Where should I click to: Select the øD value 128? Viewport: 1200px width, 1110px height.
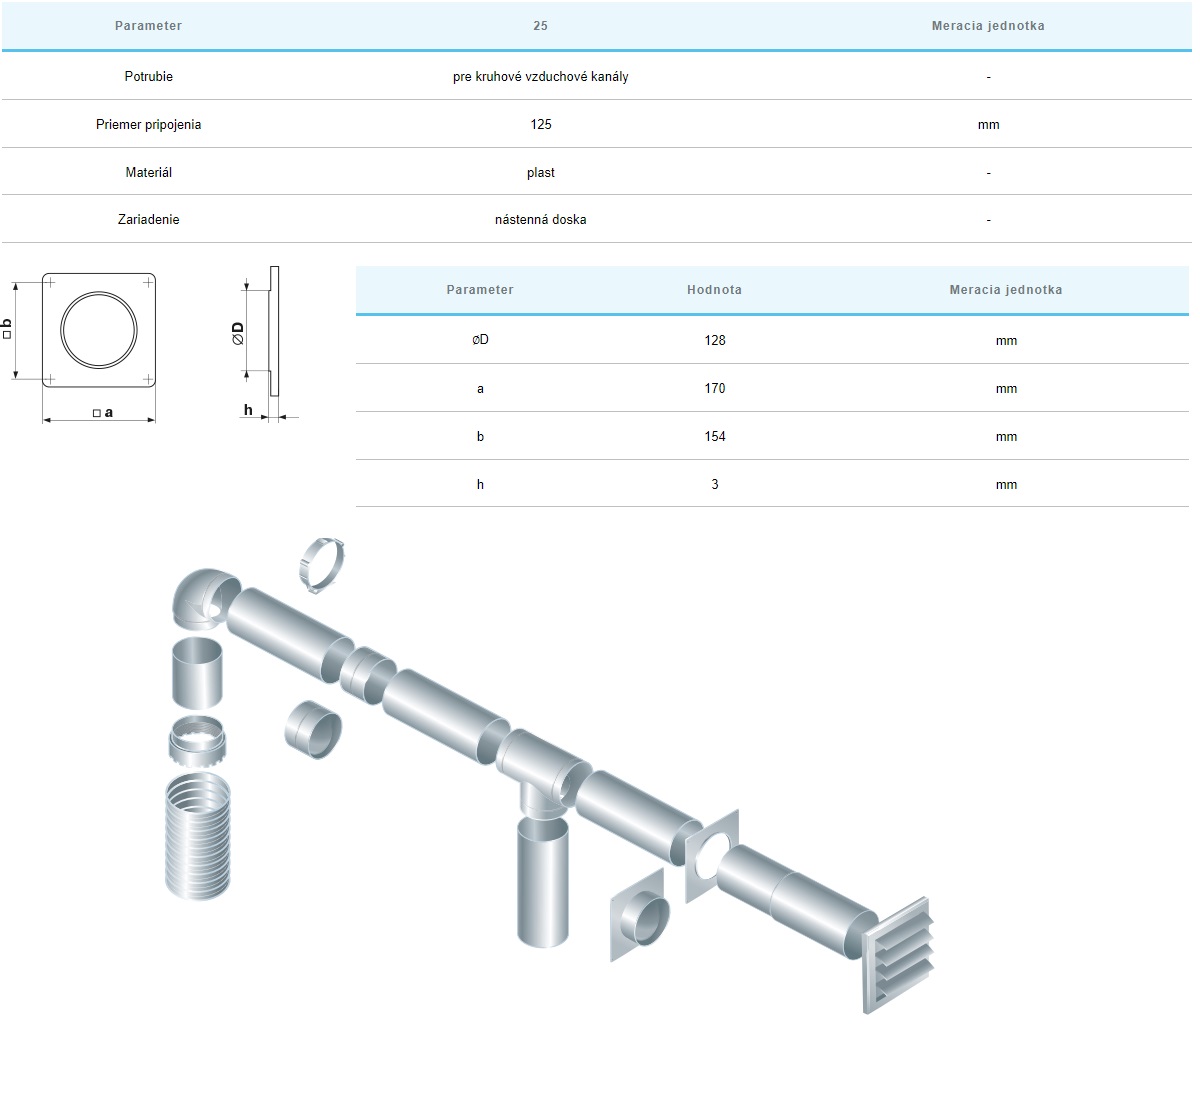click(x=714, y=340)
